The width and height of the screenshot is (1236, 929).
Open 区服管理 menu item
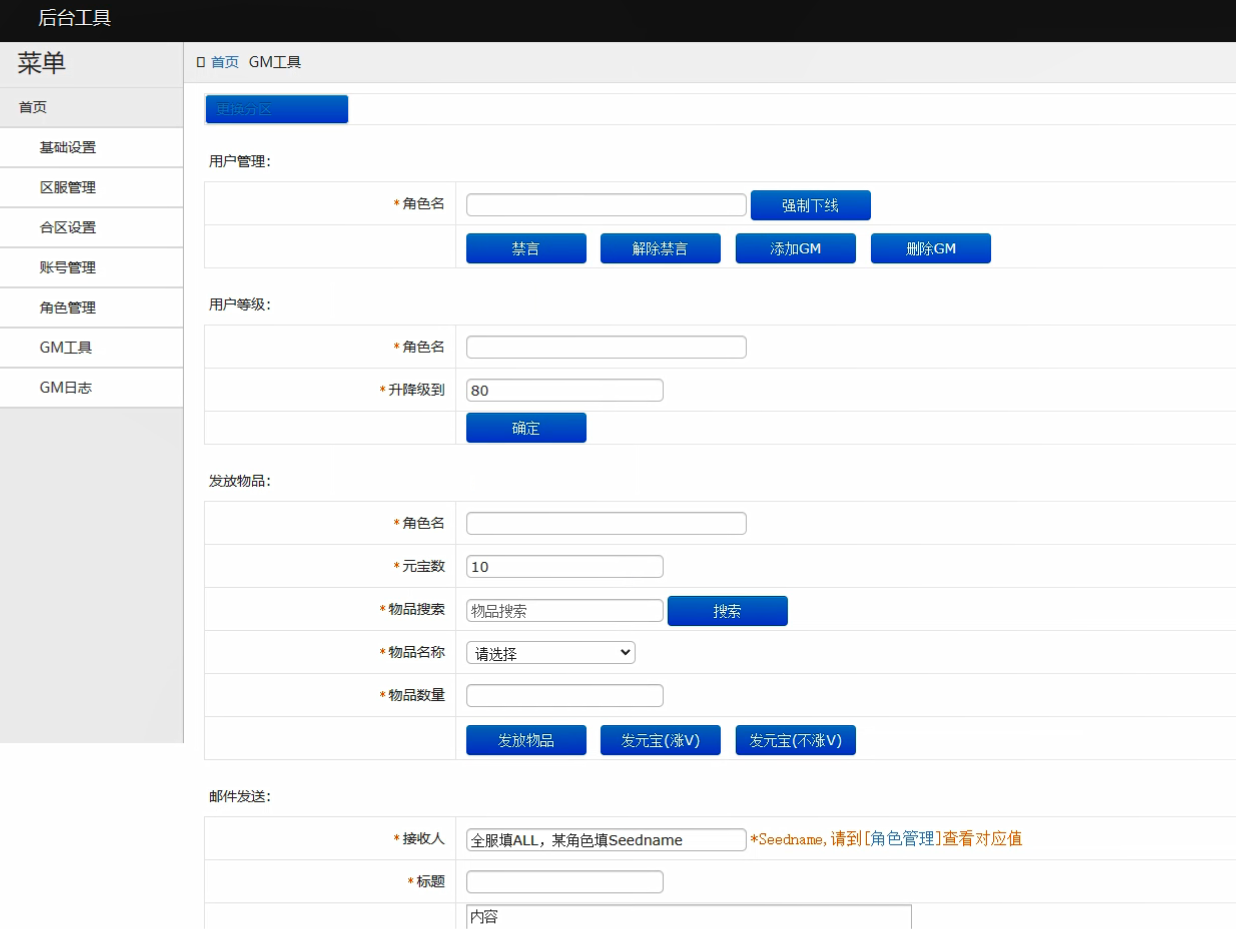pos(91,187)
